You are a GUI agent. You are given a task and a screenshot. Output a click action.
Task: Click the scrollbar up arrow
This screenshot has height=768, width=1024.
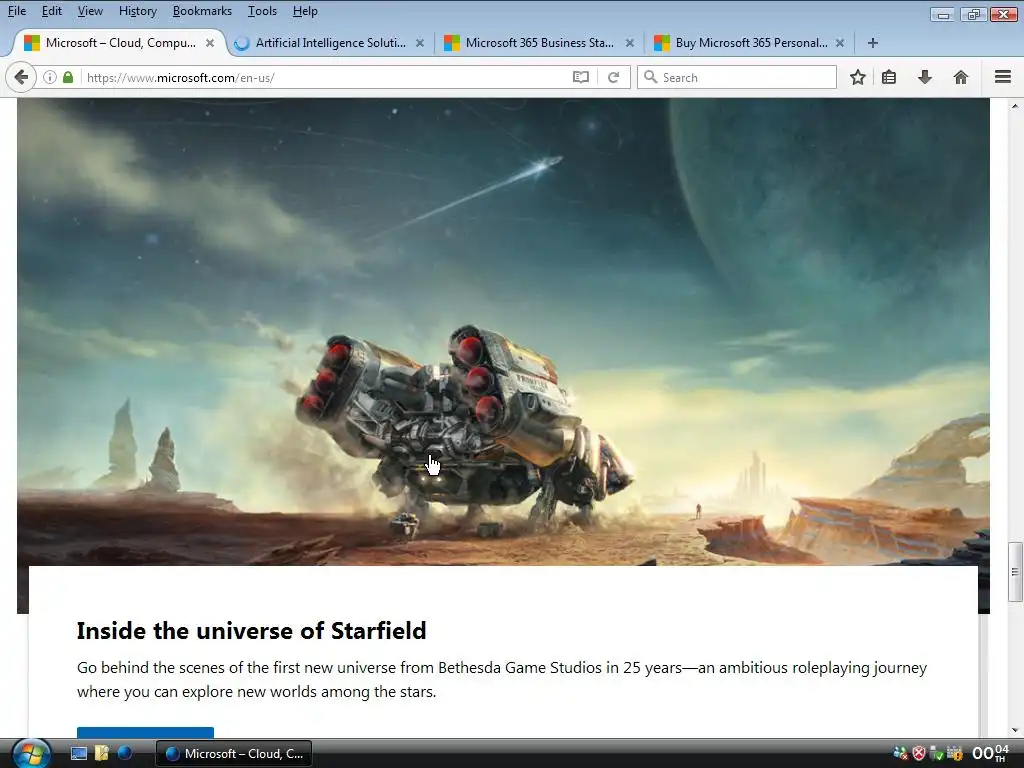click(x=1014, y=106)
